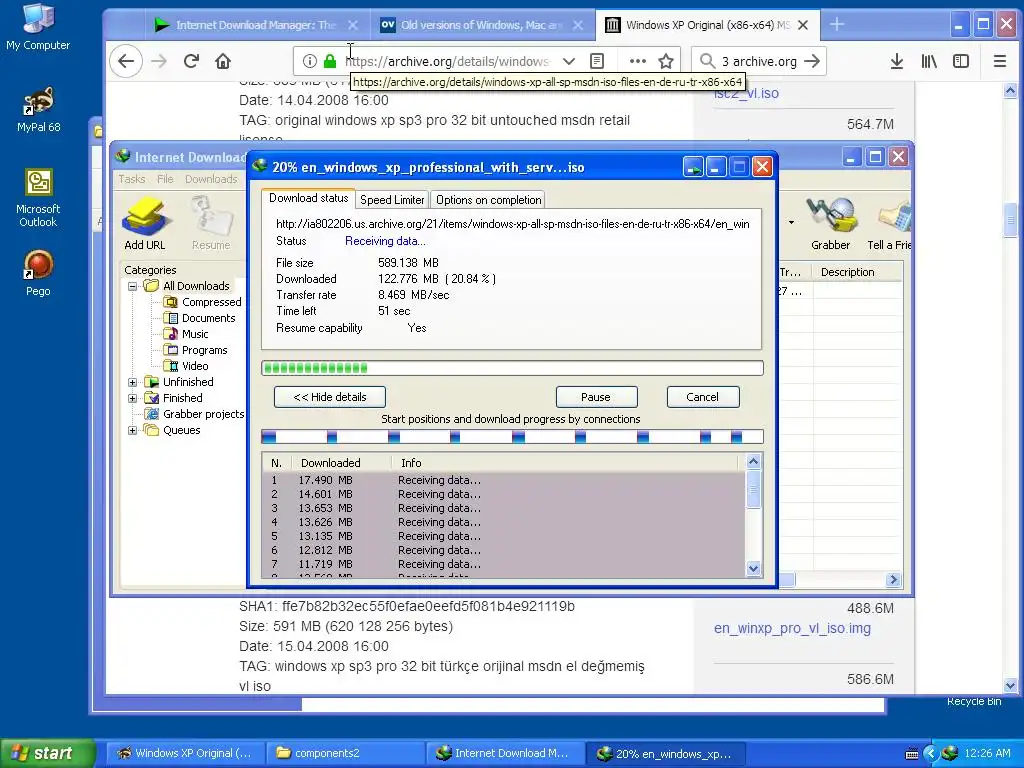Open the File menu in IDM
This screenshot has height=768, width=1024.
(x=165, y=179)
